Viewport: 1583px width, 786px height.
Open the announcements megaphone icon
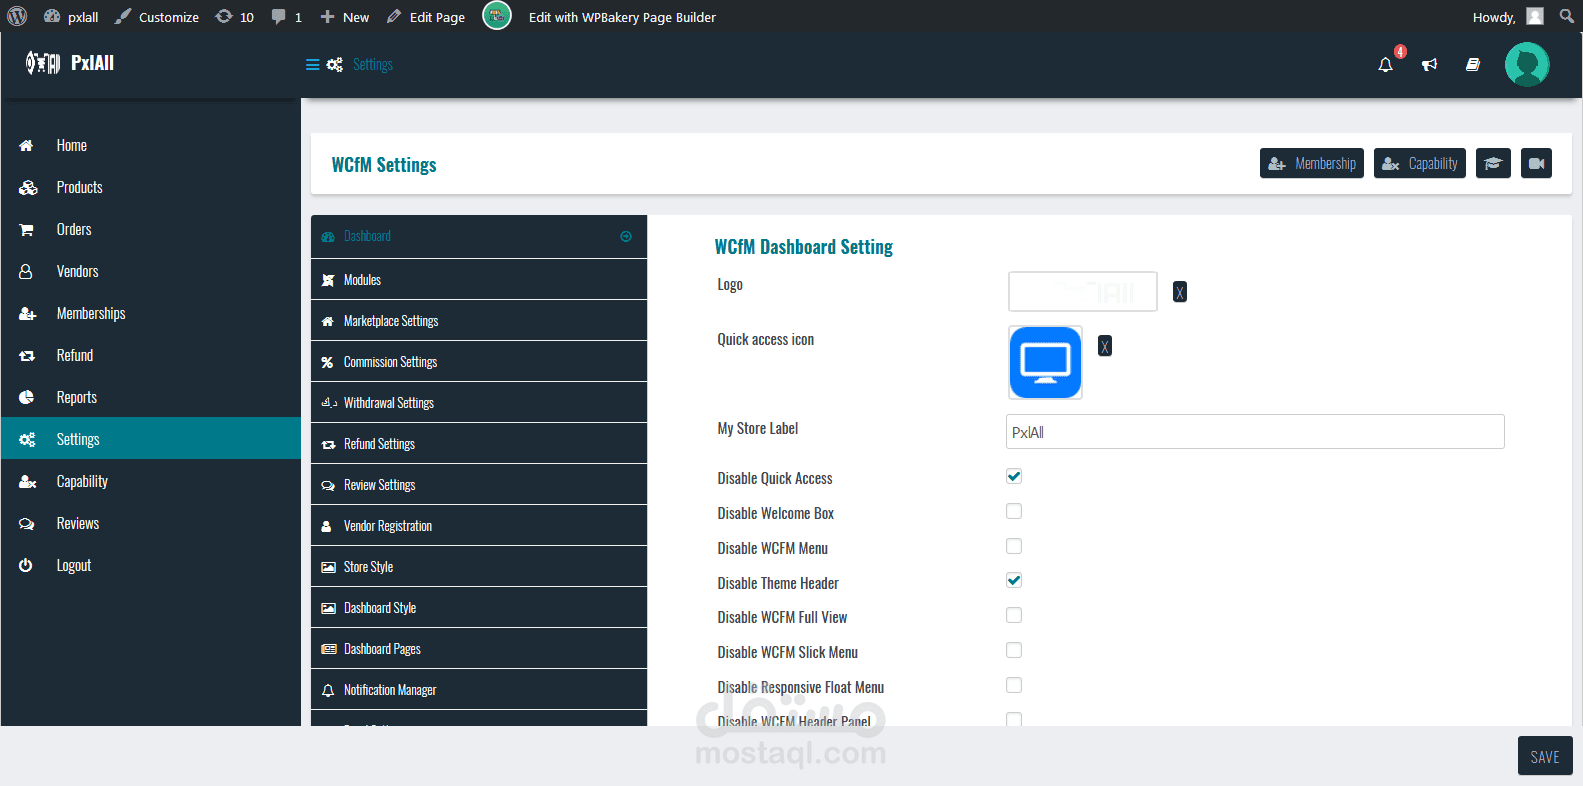click(1430, 65)
